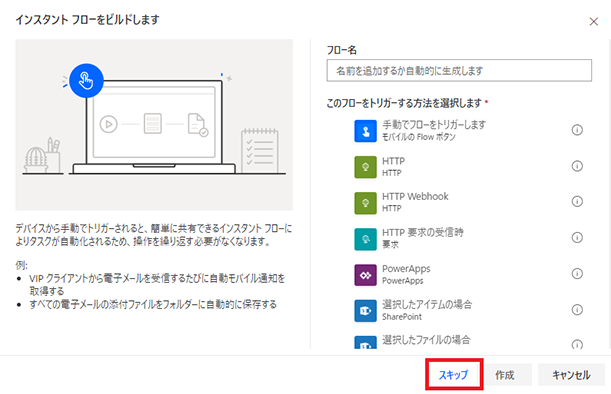Open info for 選択したアイテムの場合
The image size is (611, 394).
click(577, 310)
